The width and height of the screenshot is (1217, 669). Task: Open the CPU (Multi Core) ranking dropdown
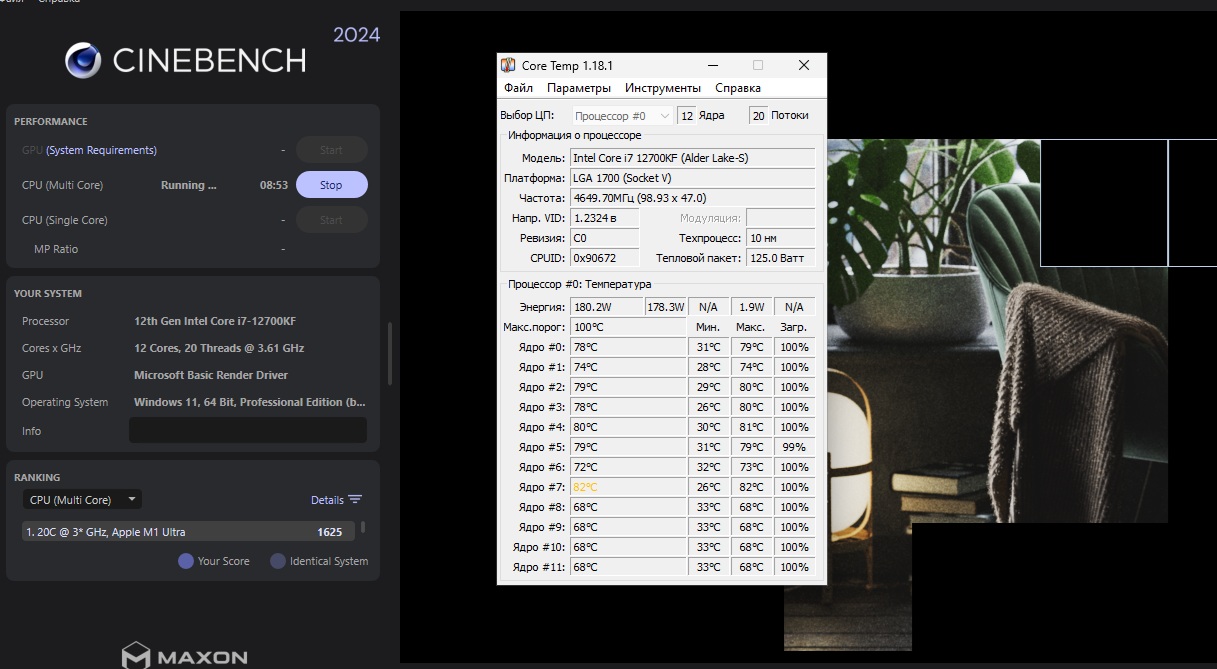(83, 500)
